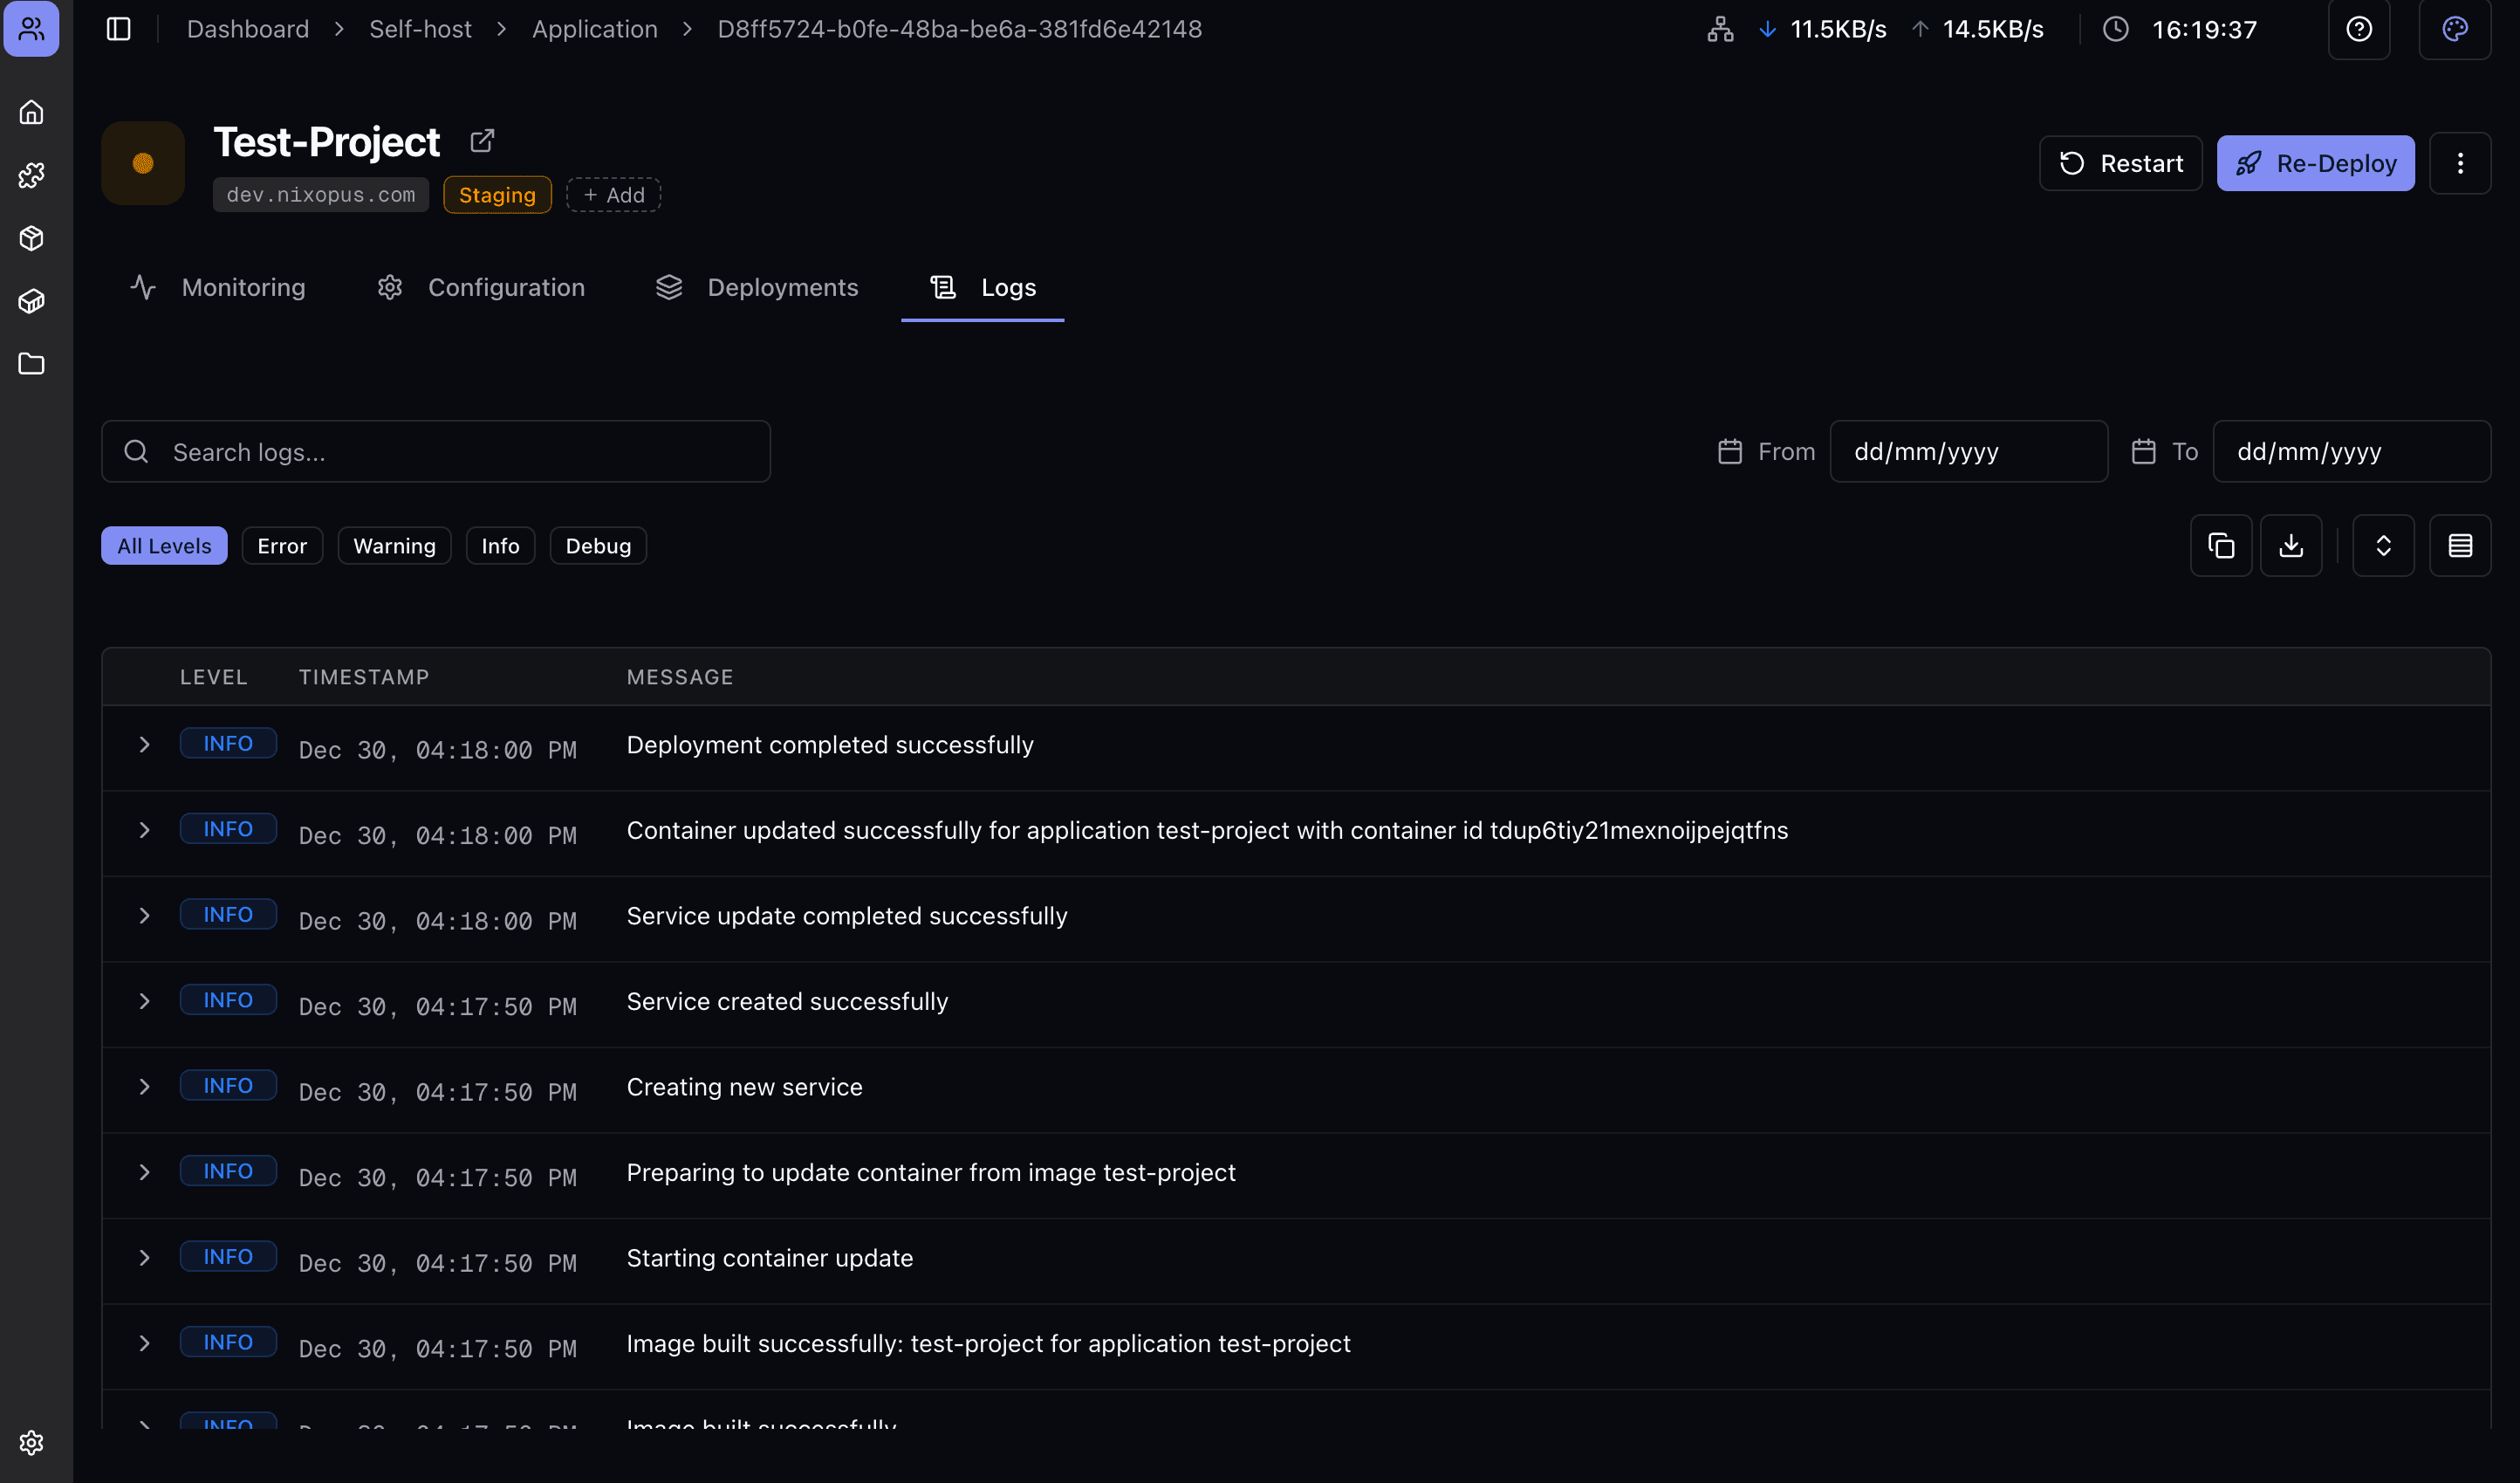The image size is (2520, 1483).
Task: Open settings gear at bottom of sidebar
Action: (31, 1442)
